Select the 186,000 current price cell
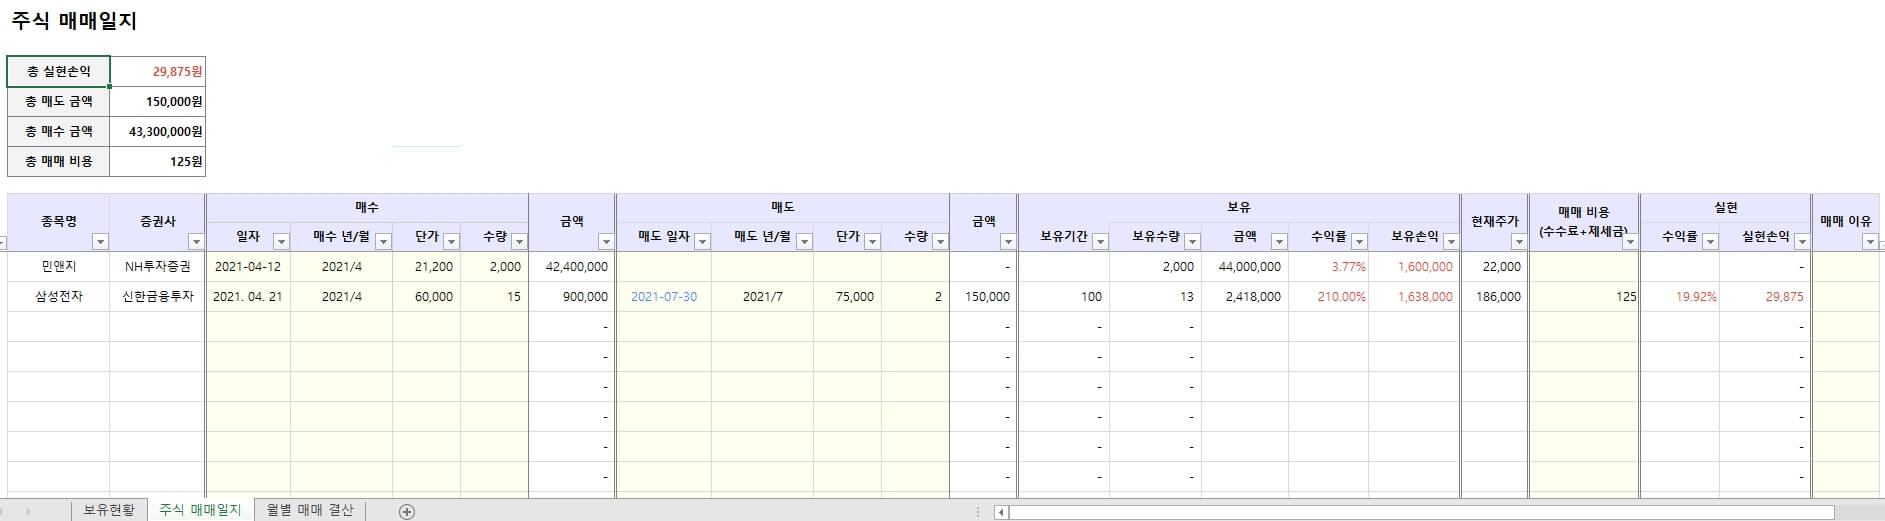1885x521 pixels. tap(1495, 297)
